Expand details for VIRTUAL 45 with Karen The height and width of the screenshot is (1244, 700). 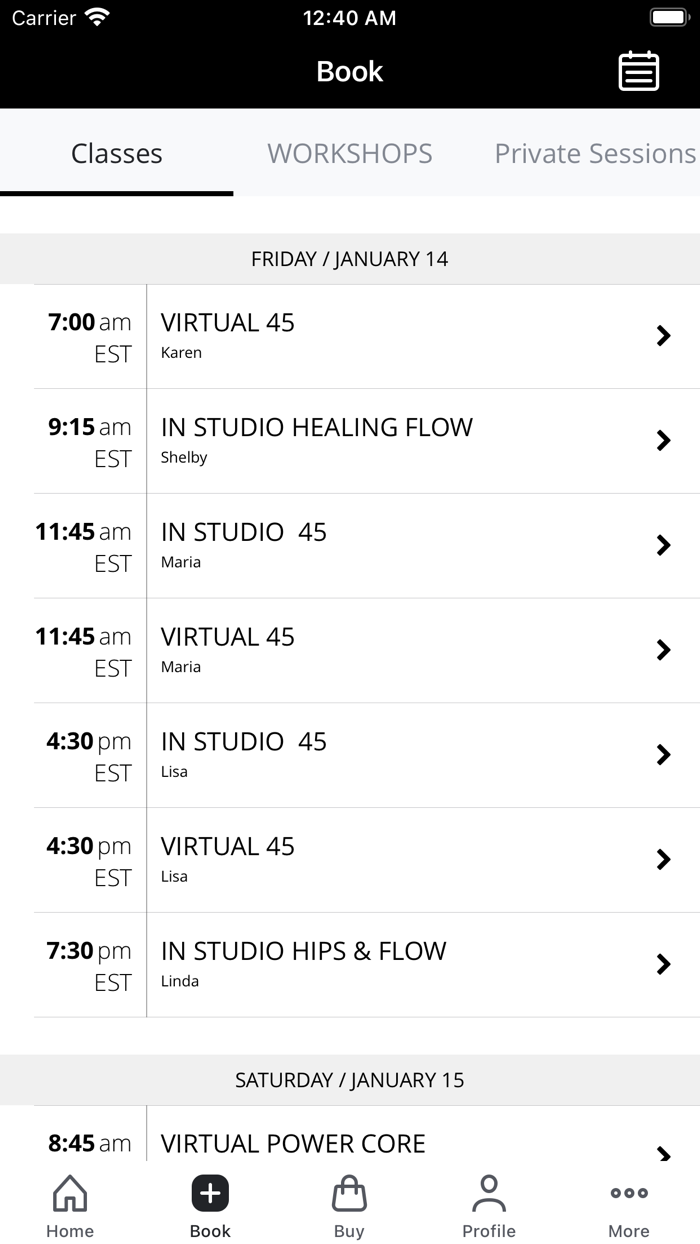click(x=350, y=336)
